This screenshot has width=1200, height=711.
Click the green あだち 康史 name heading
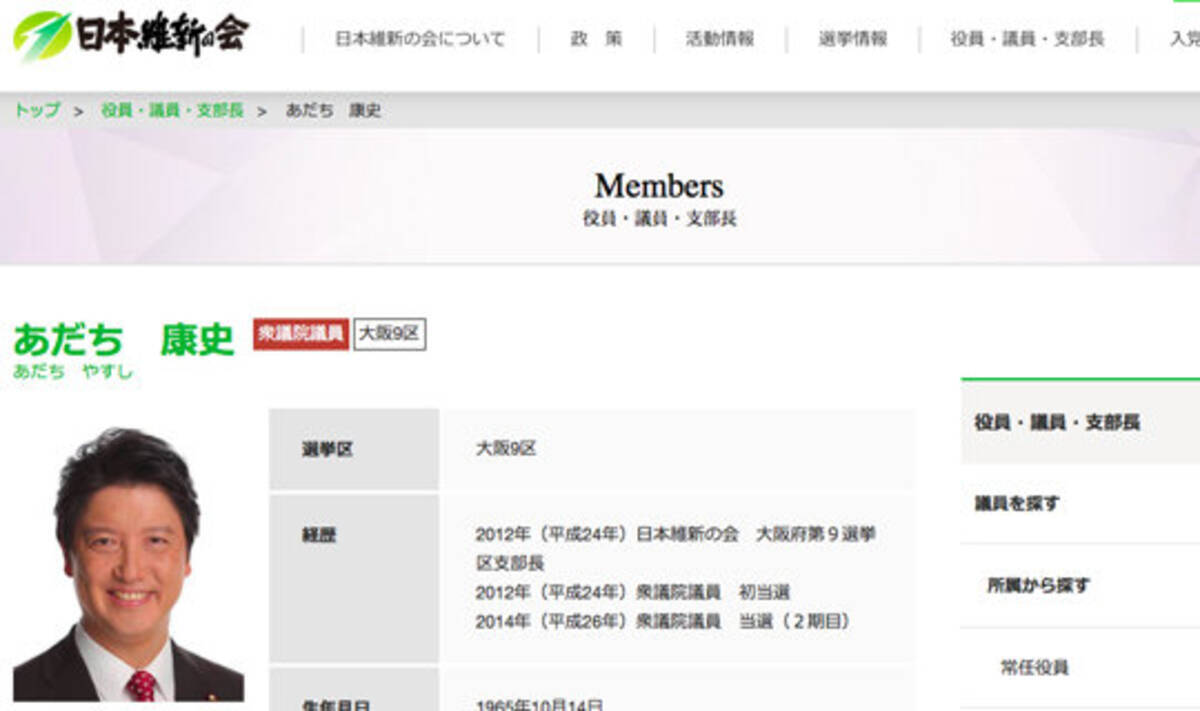click(x=123, y=340)
